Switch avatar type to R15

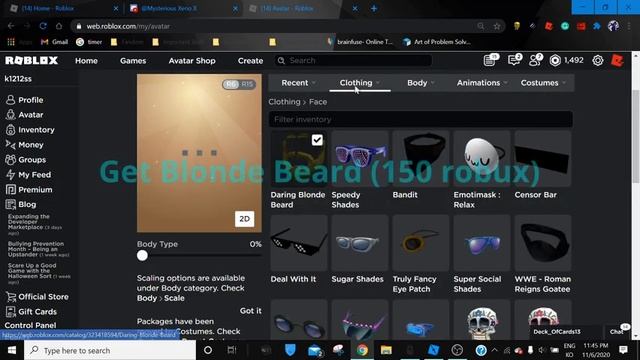pyautogui.click(x=247, y=84)
